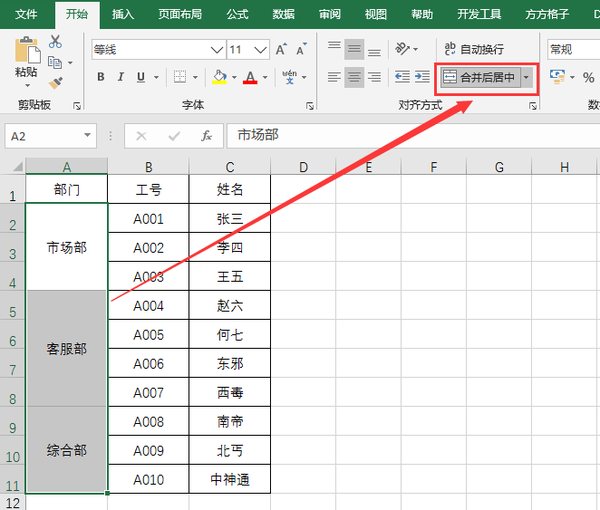Viewport: 600px width, 510px height.
Task: Click the text orientation icon
Action: tap(402, 49)
